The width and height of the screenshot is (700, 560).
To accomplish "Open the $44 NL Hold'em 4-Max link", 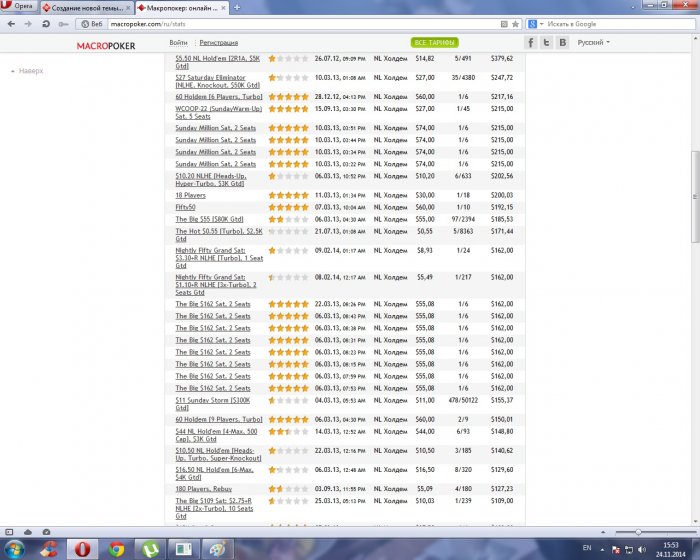I will [216, 435].
